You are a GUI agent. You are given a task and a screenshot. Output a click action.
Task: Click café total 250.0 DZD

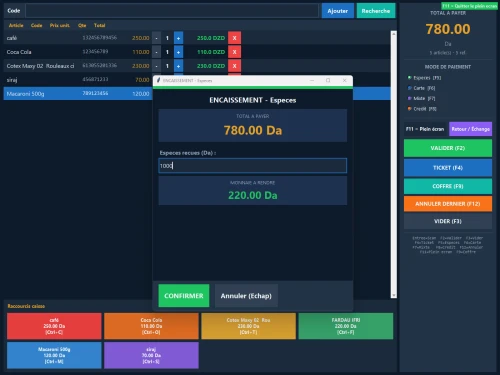pos(211,38)
